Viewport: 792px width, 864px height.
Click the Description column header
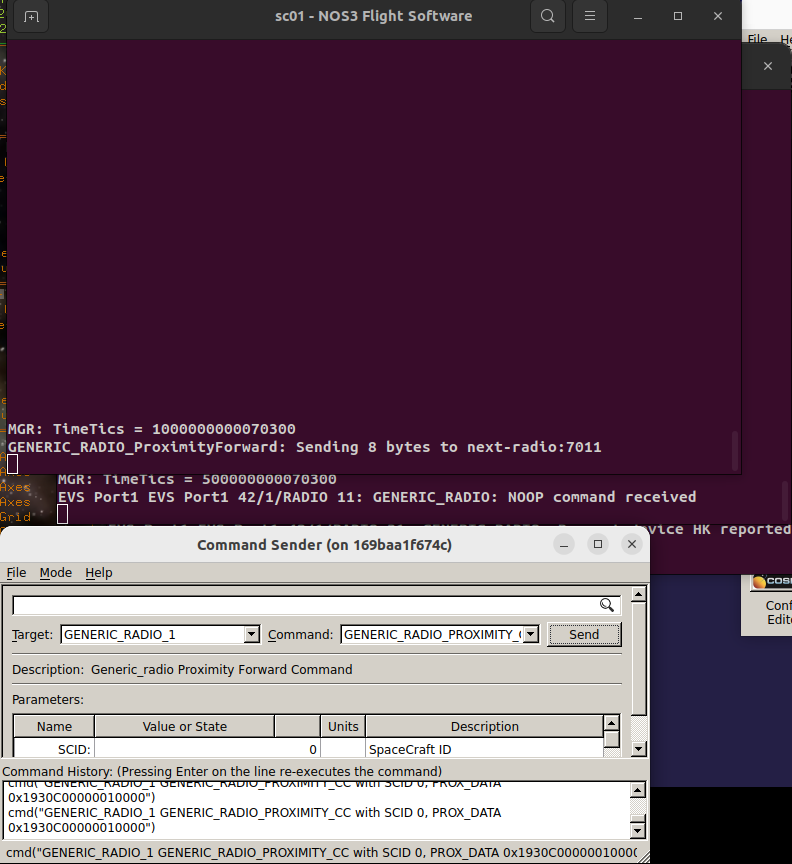click(x=484, y=726)
